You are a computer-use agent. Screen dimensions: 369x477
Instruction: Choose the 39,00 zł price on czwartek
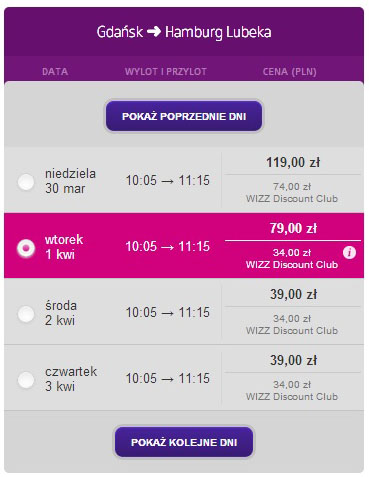293,360
